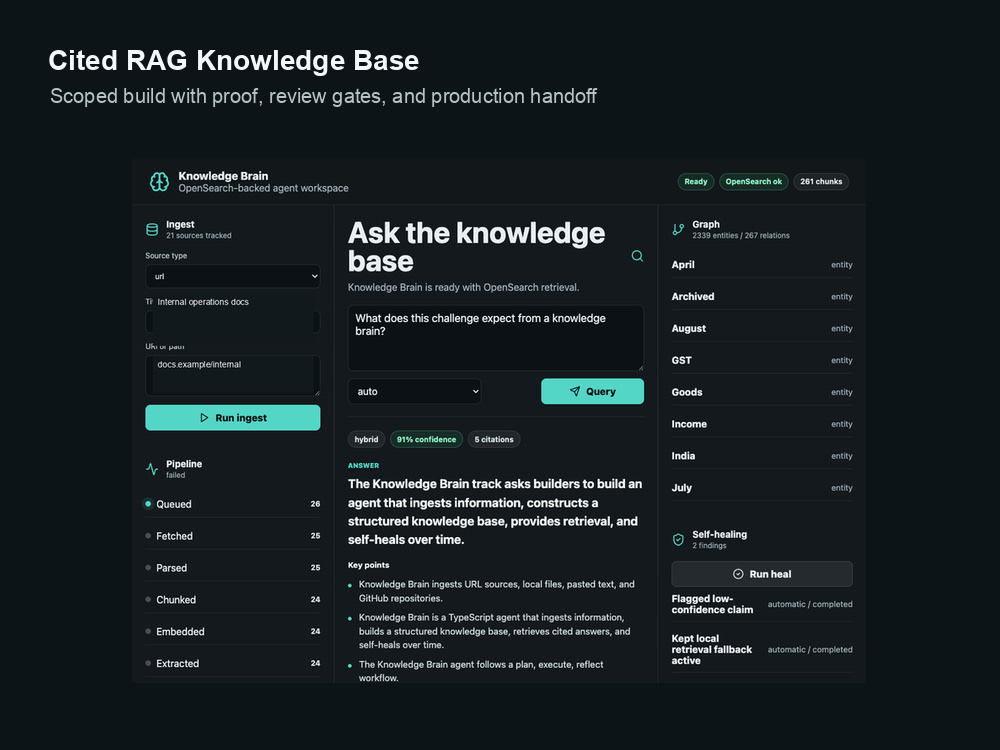Select the April entity row
The height and width of the screenshot is (750, 1000).
coord(761,265)
